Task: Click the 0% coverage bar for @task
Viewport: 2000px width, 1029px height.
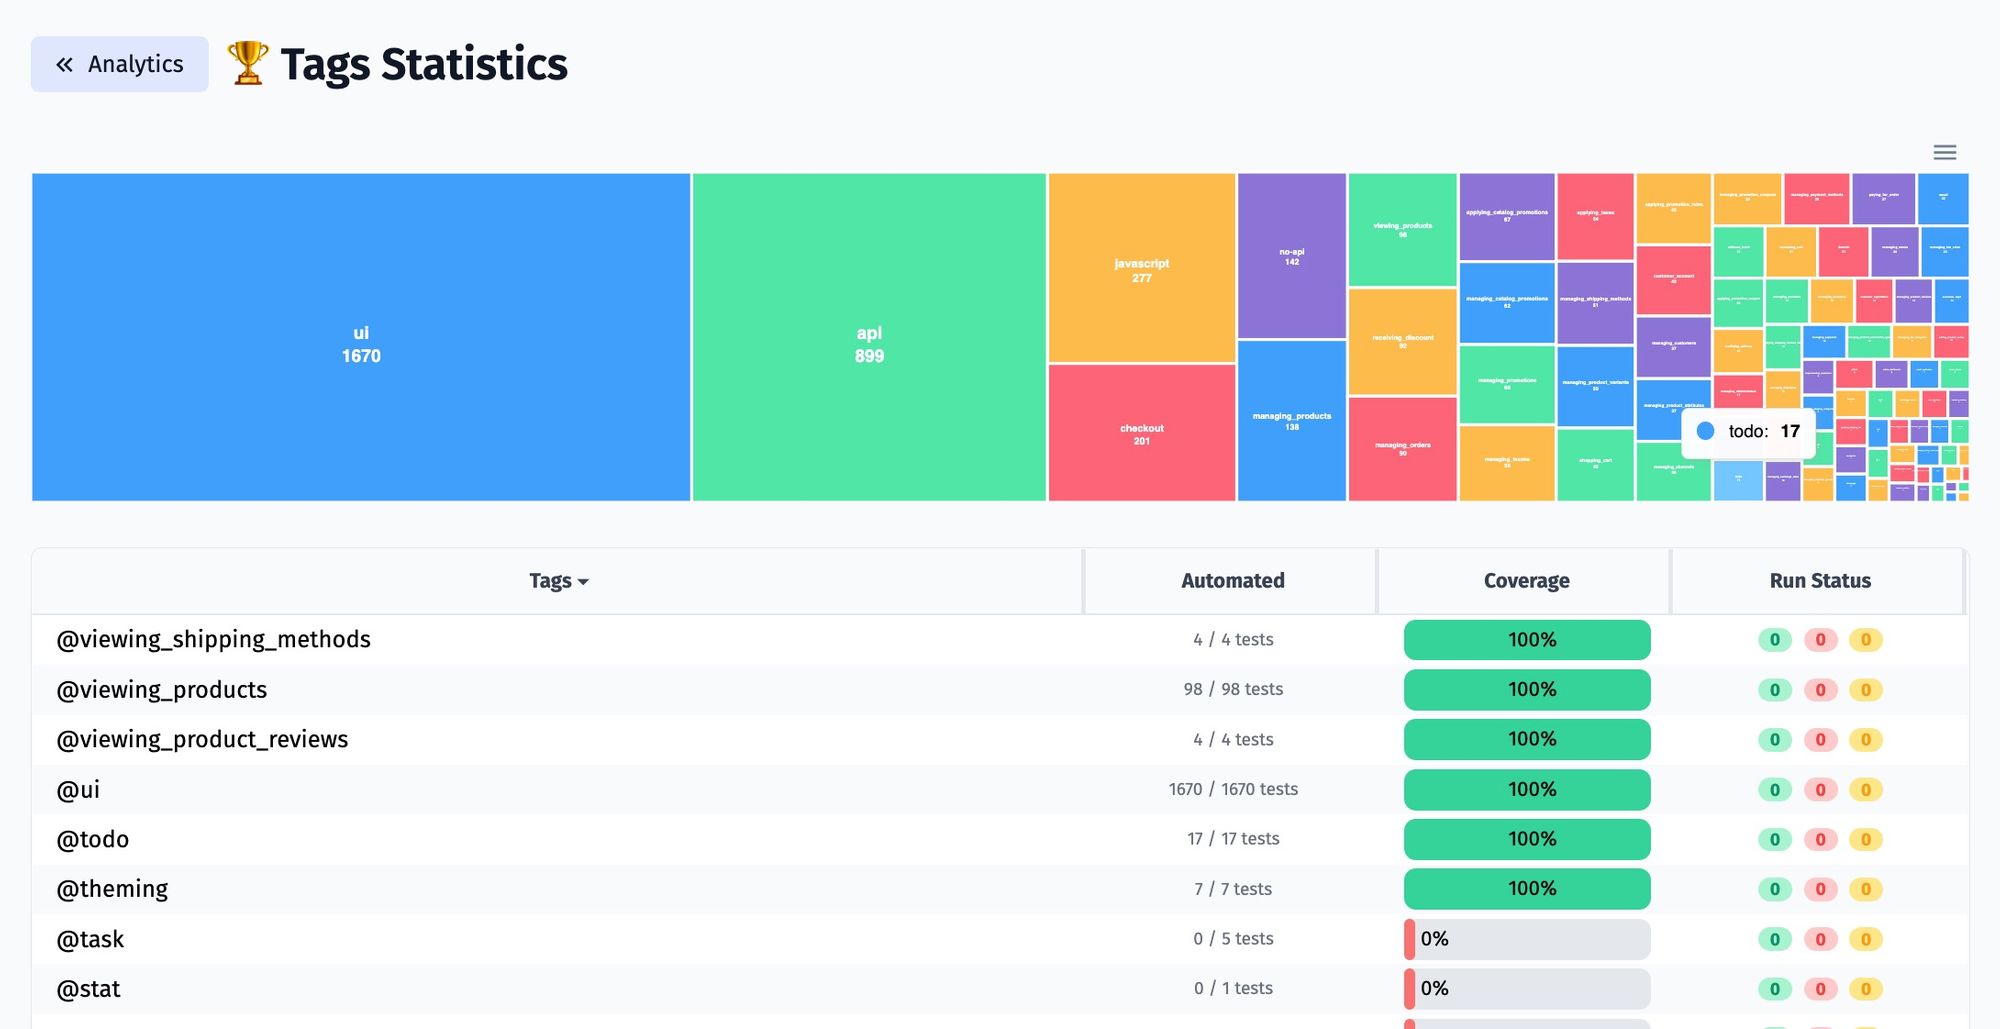Action: (x=1526, y=938)
